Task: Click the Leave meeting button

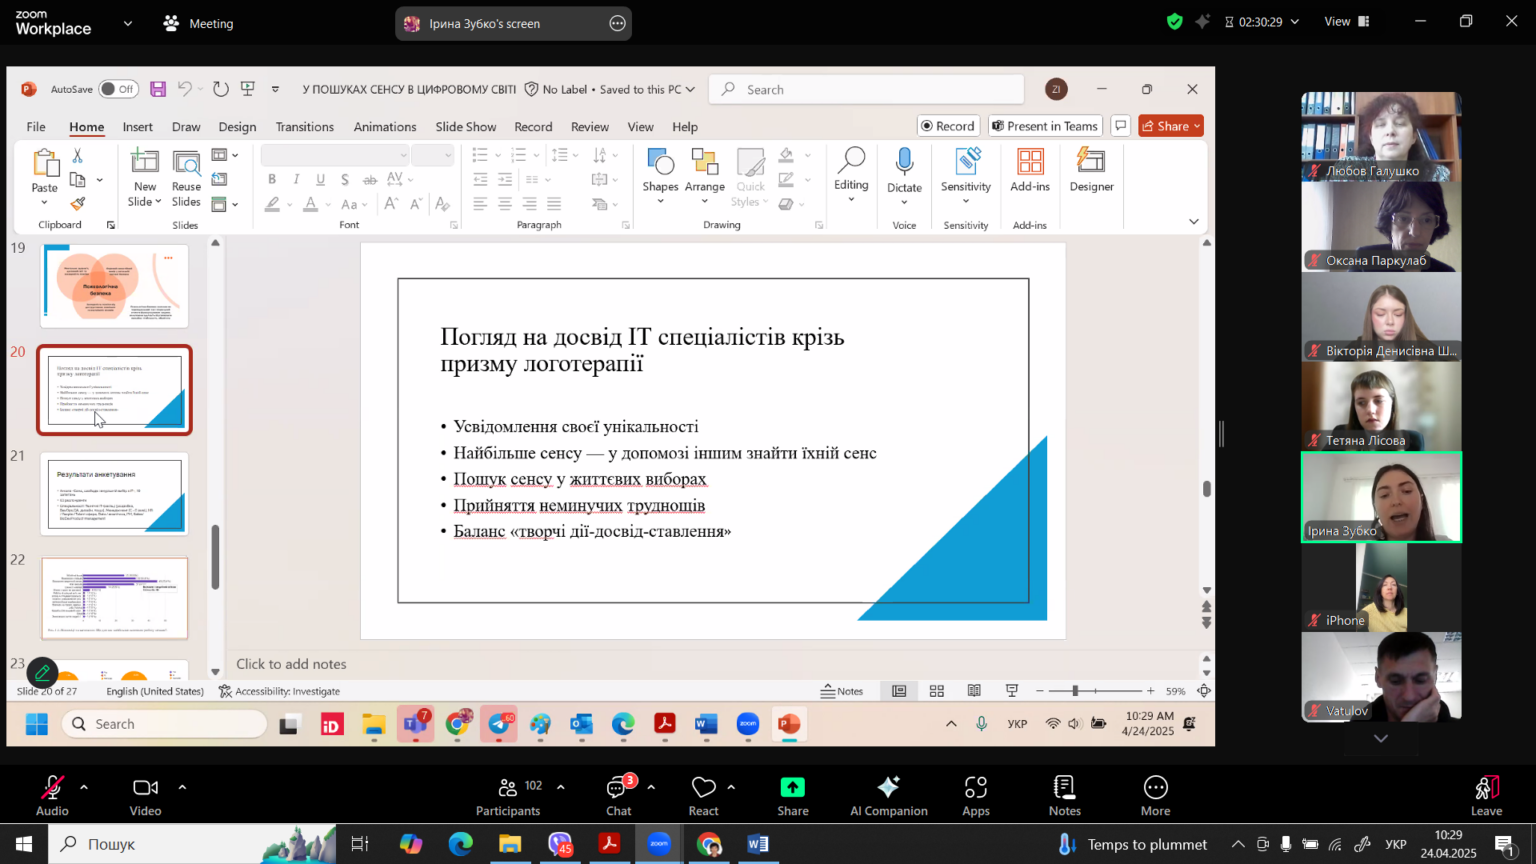Action: click(1486, 796)
